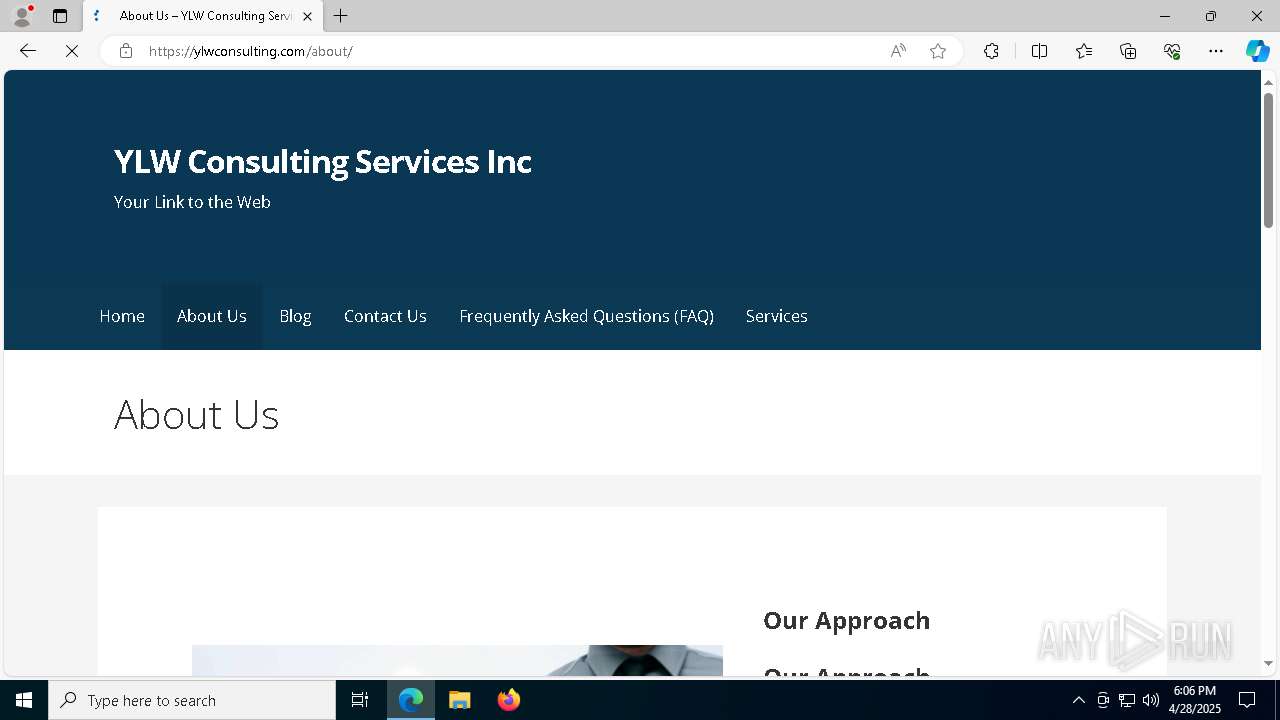Open clock showing 6:06 PM
Image resolution: width=1280 pixels, height=720 pixels.
tap(1194, 700)
